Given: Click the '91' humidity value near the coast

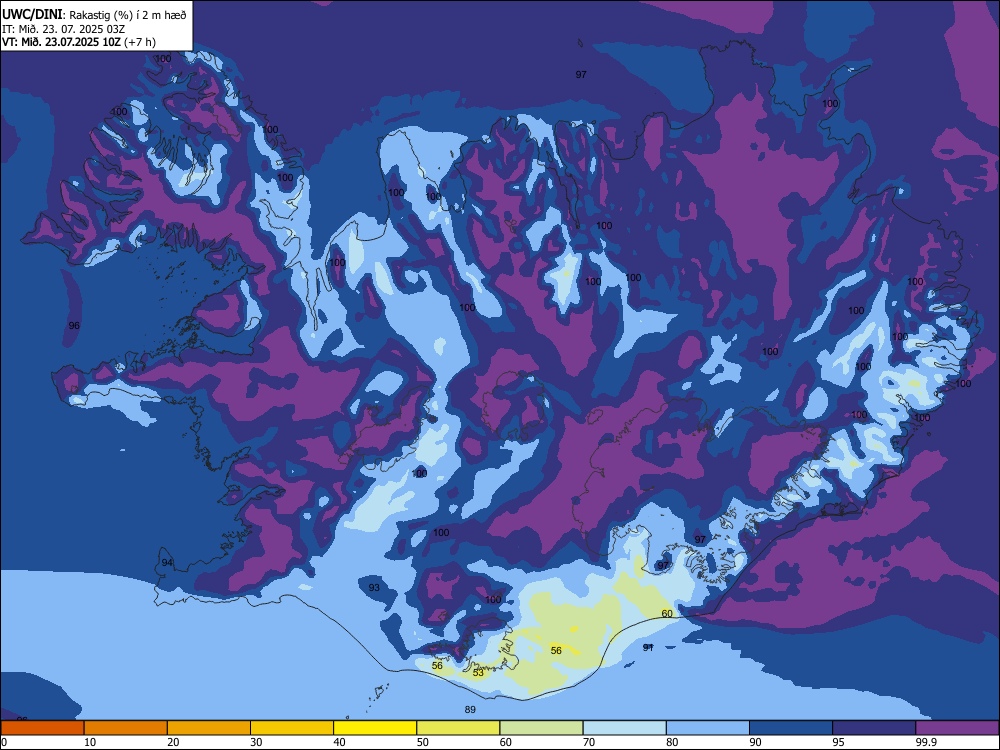Looking at the screenshot, I should pyautogui.click(x=648, y=647).
